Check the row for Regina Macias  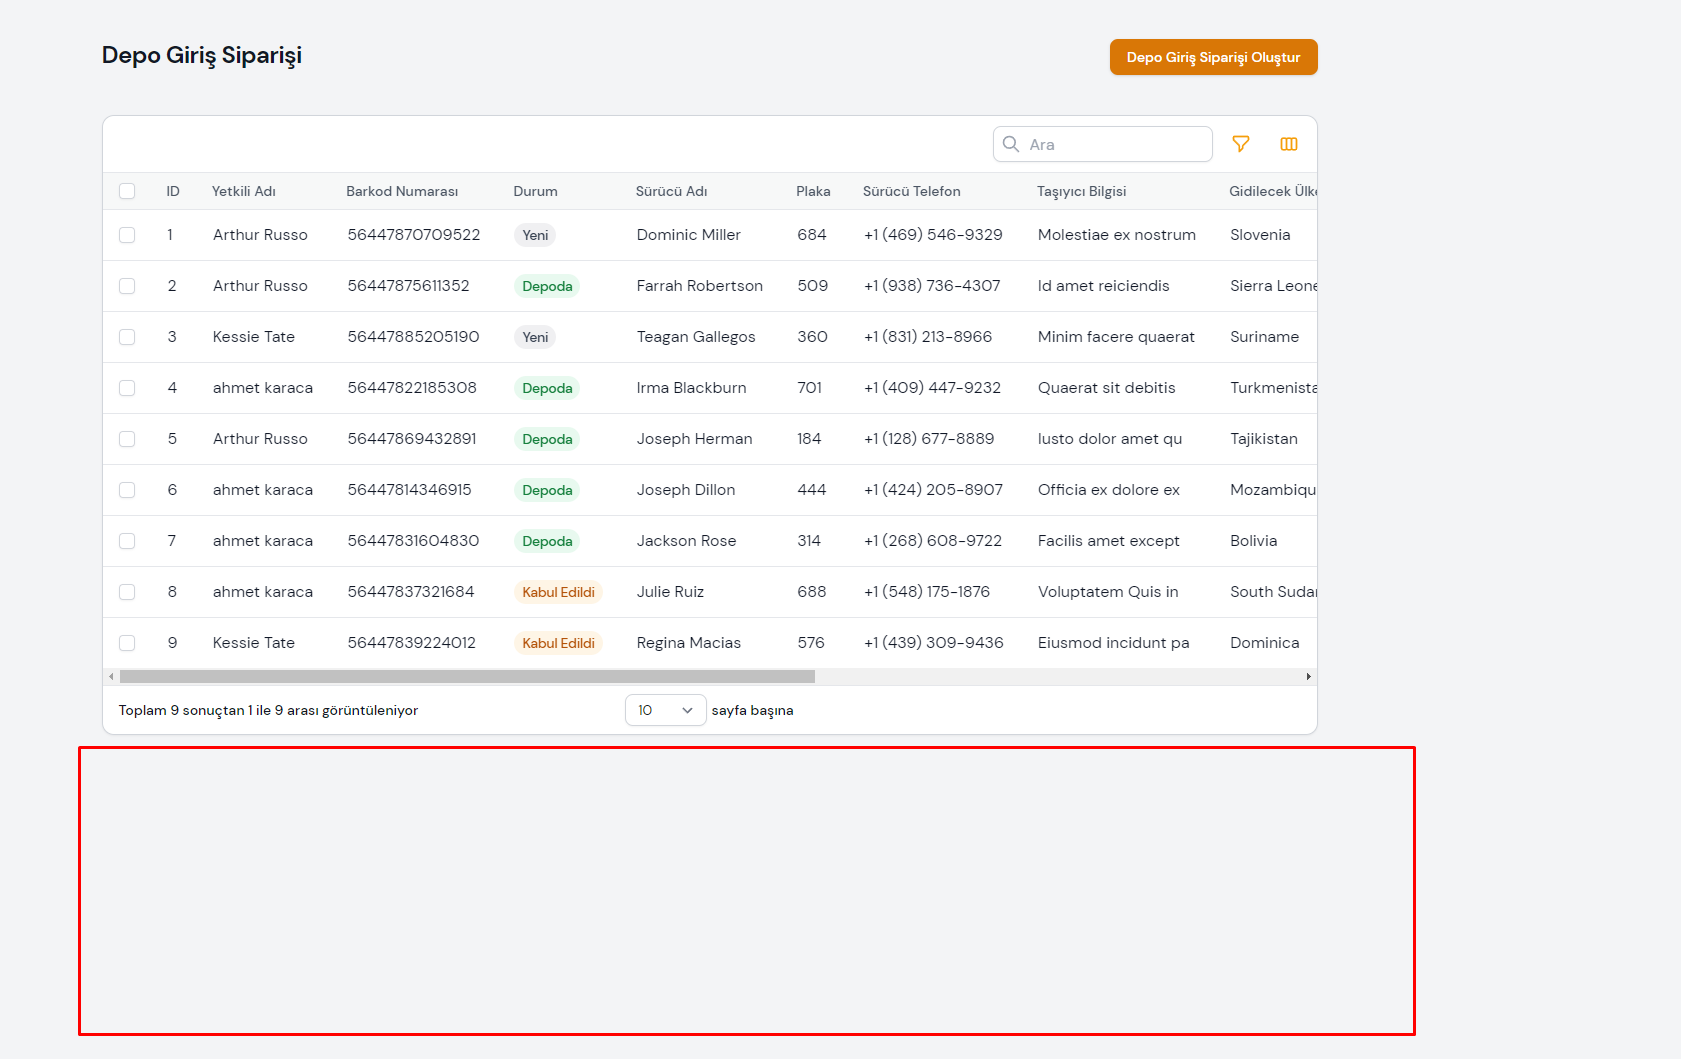coord(127,643)
